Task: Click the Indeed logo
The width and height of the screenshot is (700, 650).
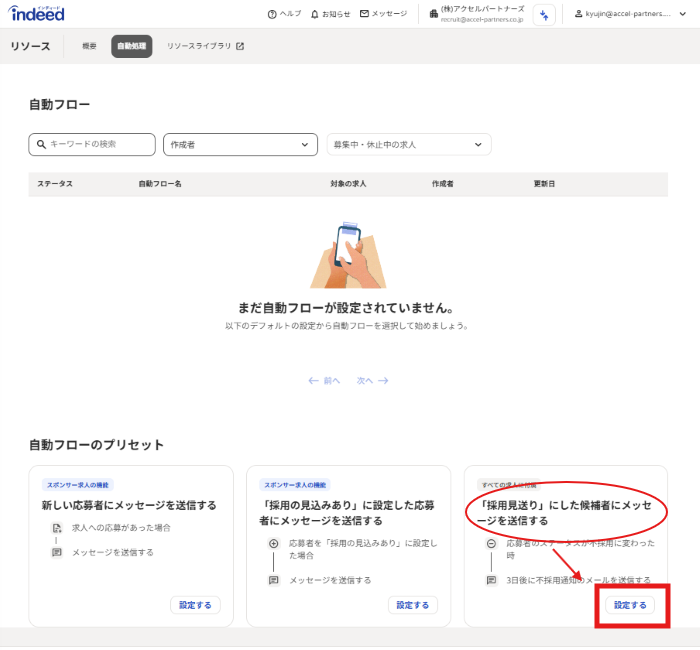Action: pyautogui.click(x=38, y=14)
